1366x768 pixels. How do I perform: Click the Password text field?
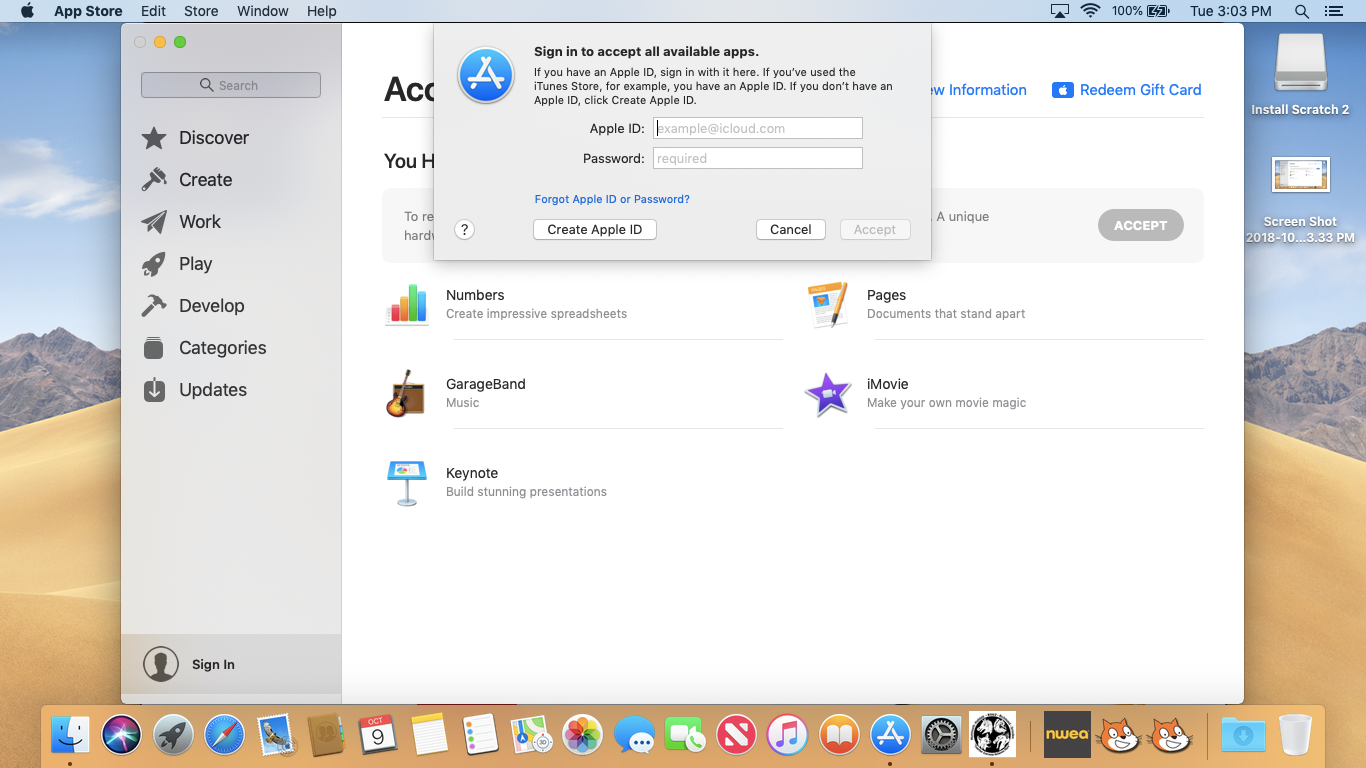coord(758,158)
